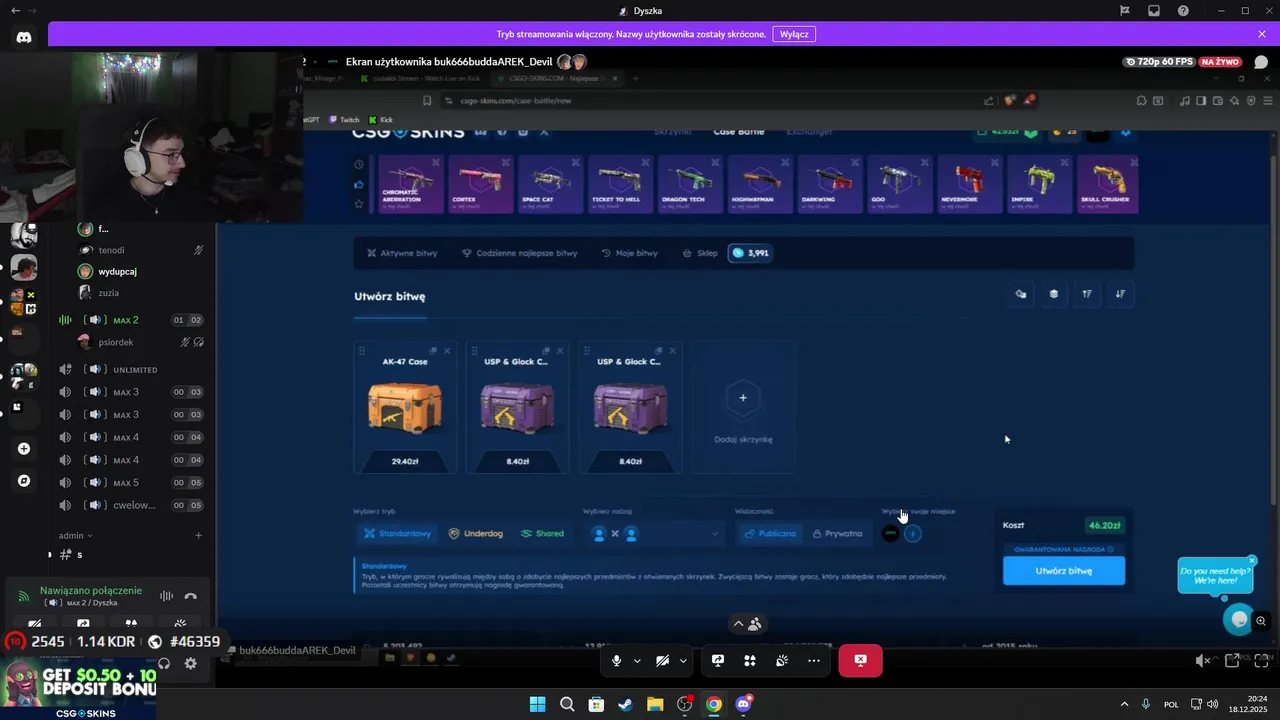
Task: Open Steam from the taskbar
Action: tap(625, 704)
